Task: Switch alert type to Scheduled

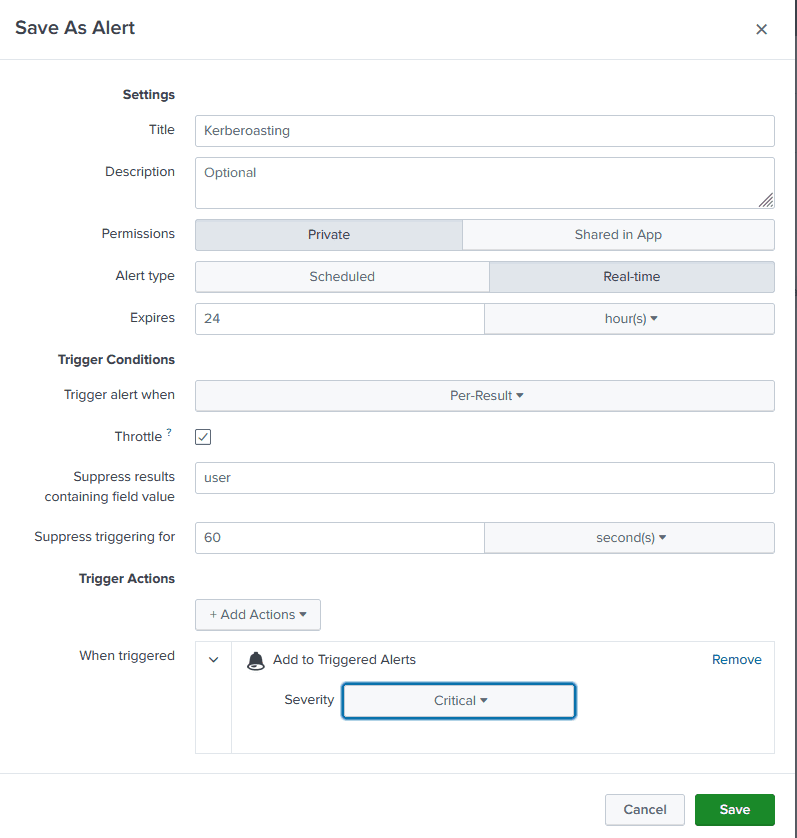Action: click(x=342, y=277)
